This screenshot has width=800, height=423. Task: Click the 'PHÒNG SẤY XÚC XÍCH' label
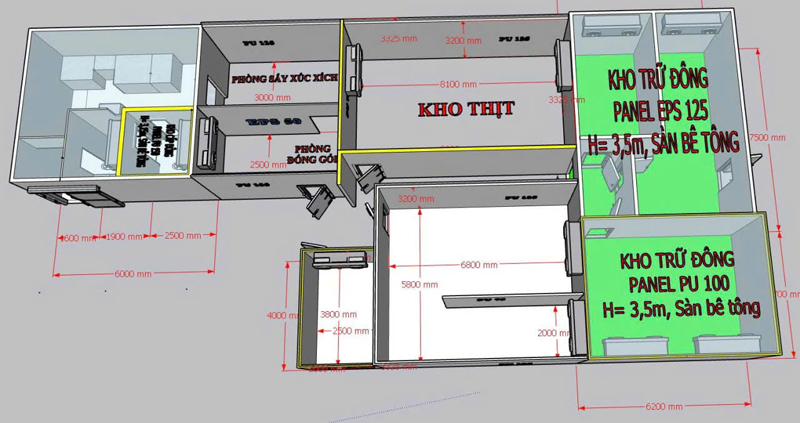point(284,79)
